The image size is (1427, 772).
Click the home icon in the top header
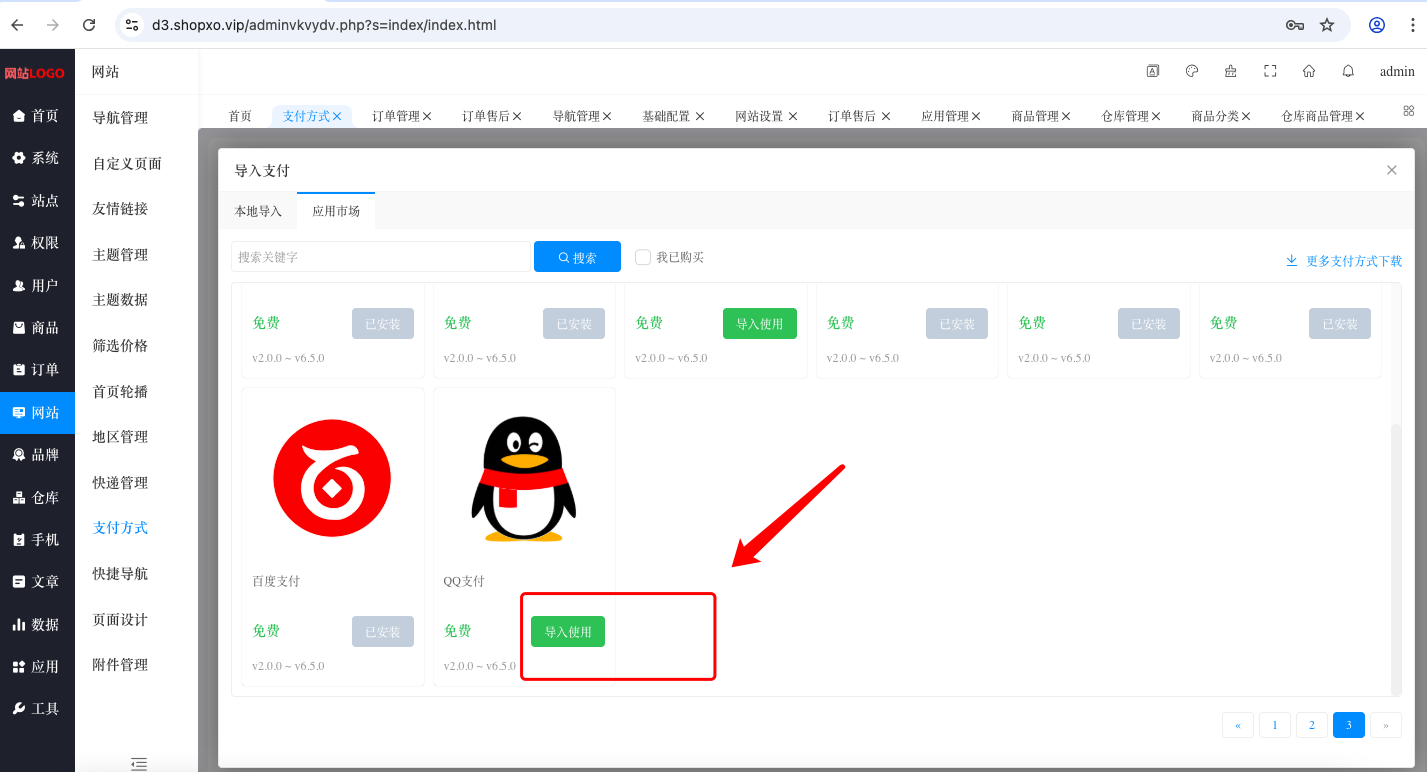[1309, 71]
